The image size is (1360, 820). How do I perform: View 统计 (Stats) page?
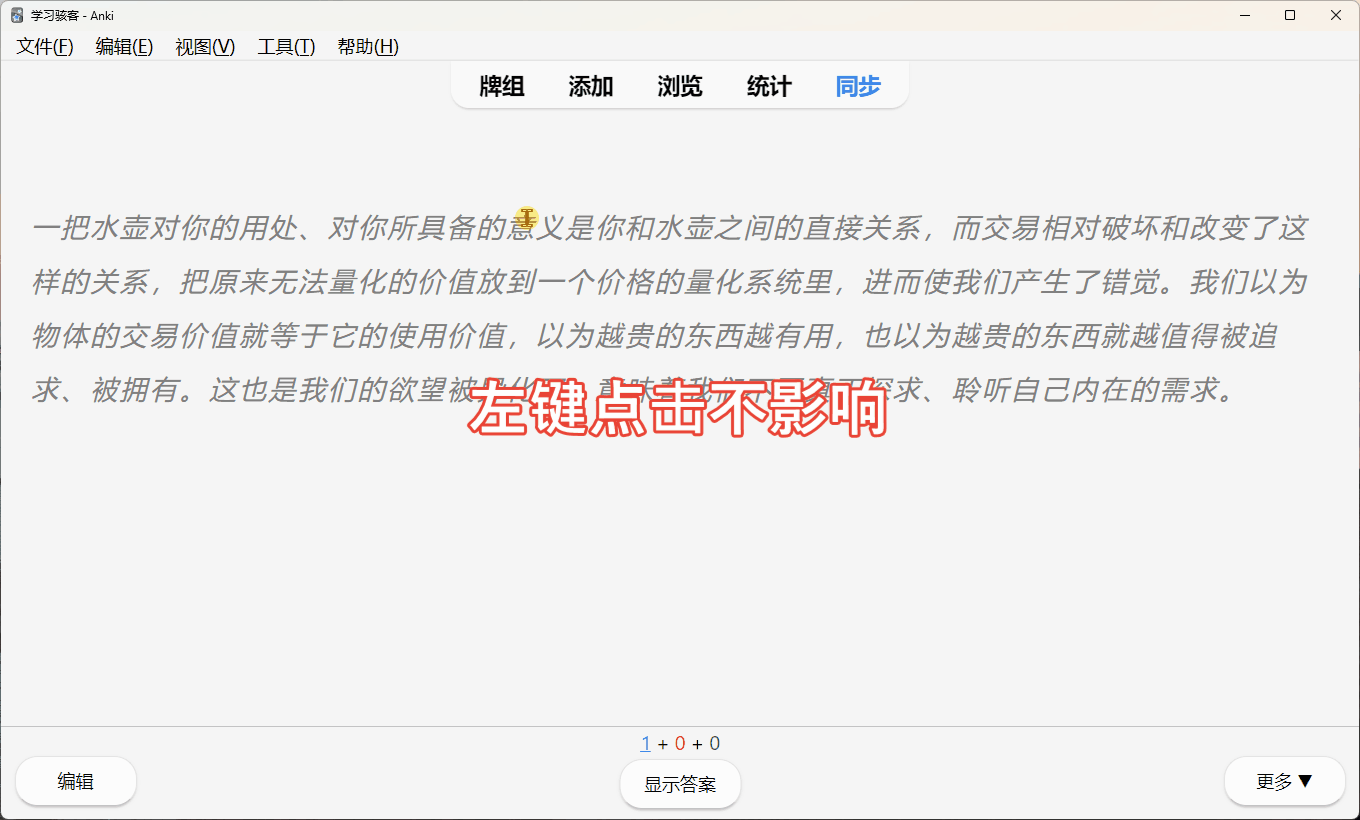[x=768, y=86]
